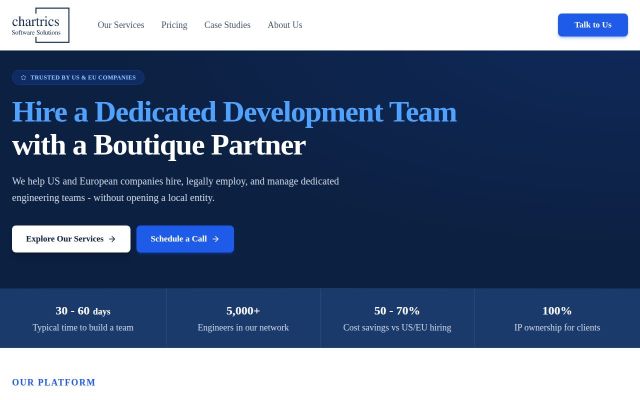Select the Trusted by US & EU Companies badge
This screenshot has width=640, height=400.
click(x=78, y=78)
